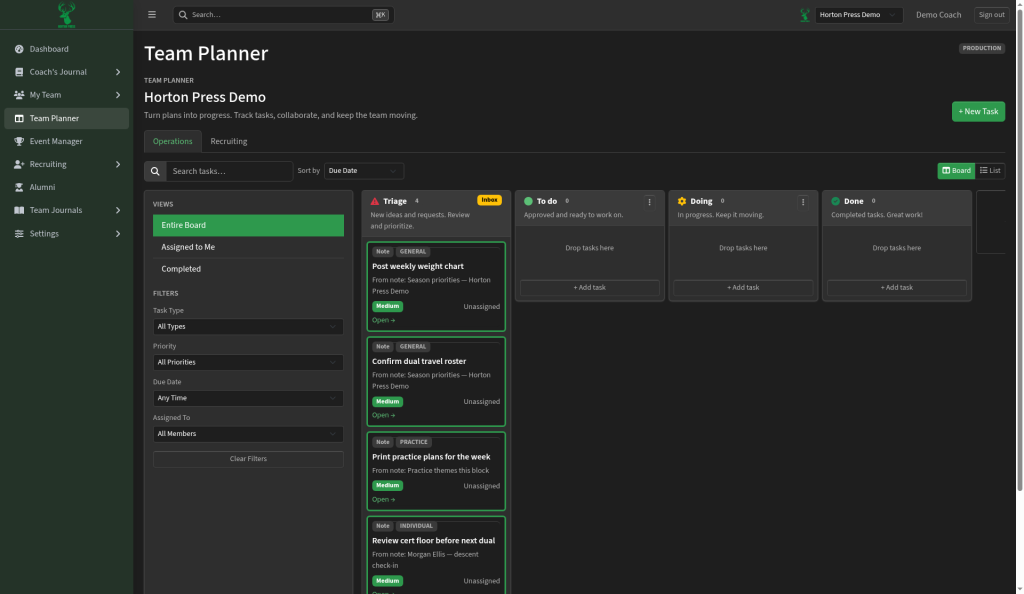The height and width of the screenshot is (594, 1024).
Task: Click the Dashboard gauge icon
Action: 19,49
